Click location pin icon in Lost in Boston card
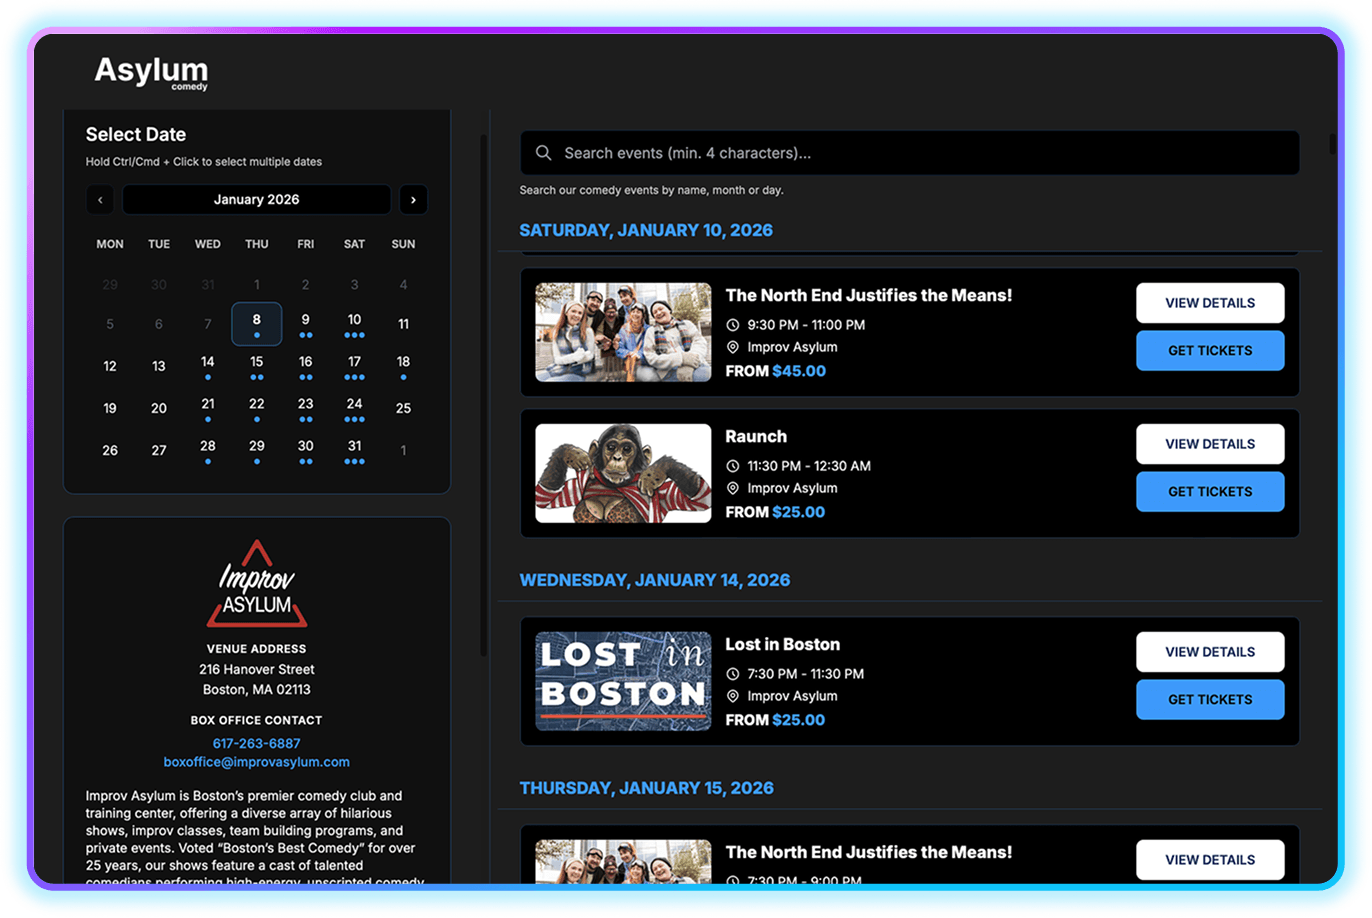Viewport: 1372px width, 918px height. click(732, 696)
